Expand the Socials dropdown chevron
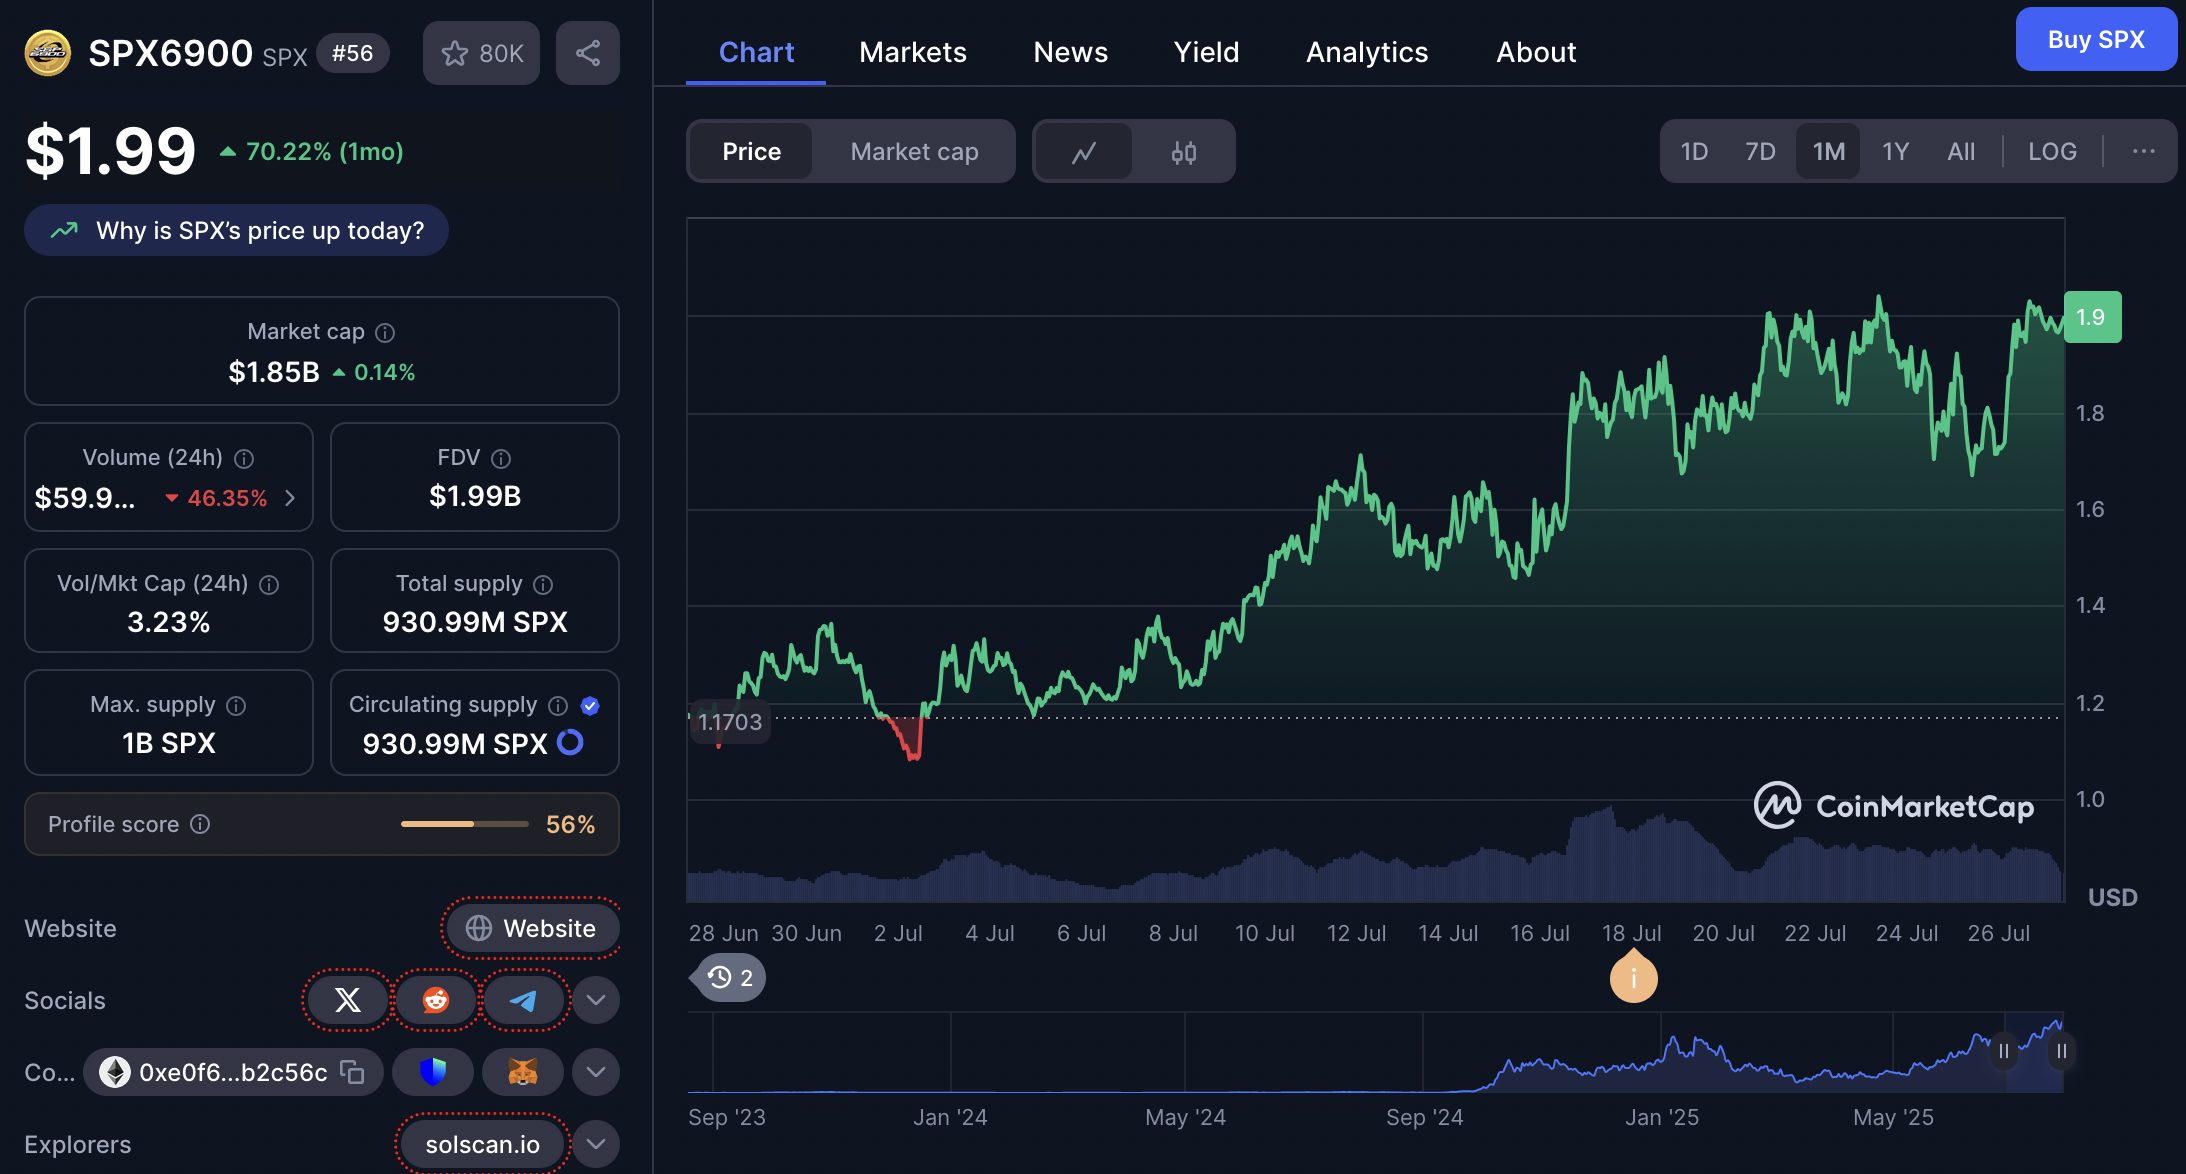The width and height of the screenshot is (2186, 1174). pos(596,1000)
